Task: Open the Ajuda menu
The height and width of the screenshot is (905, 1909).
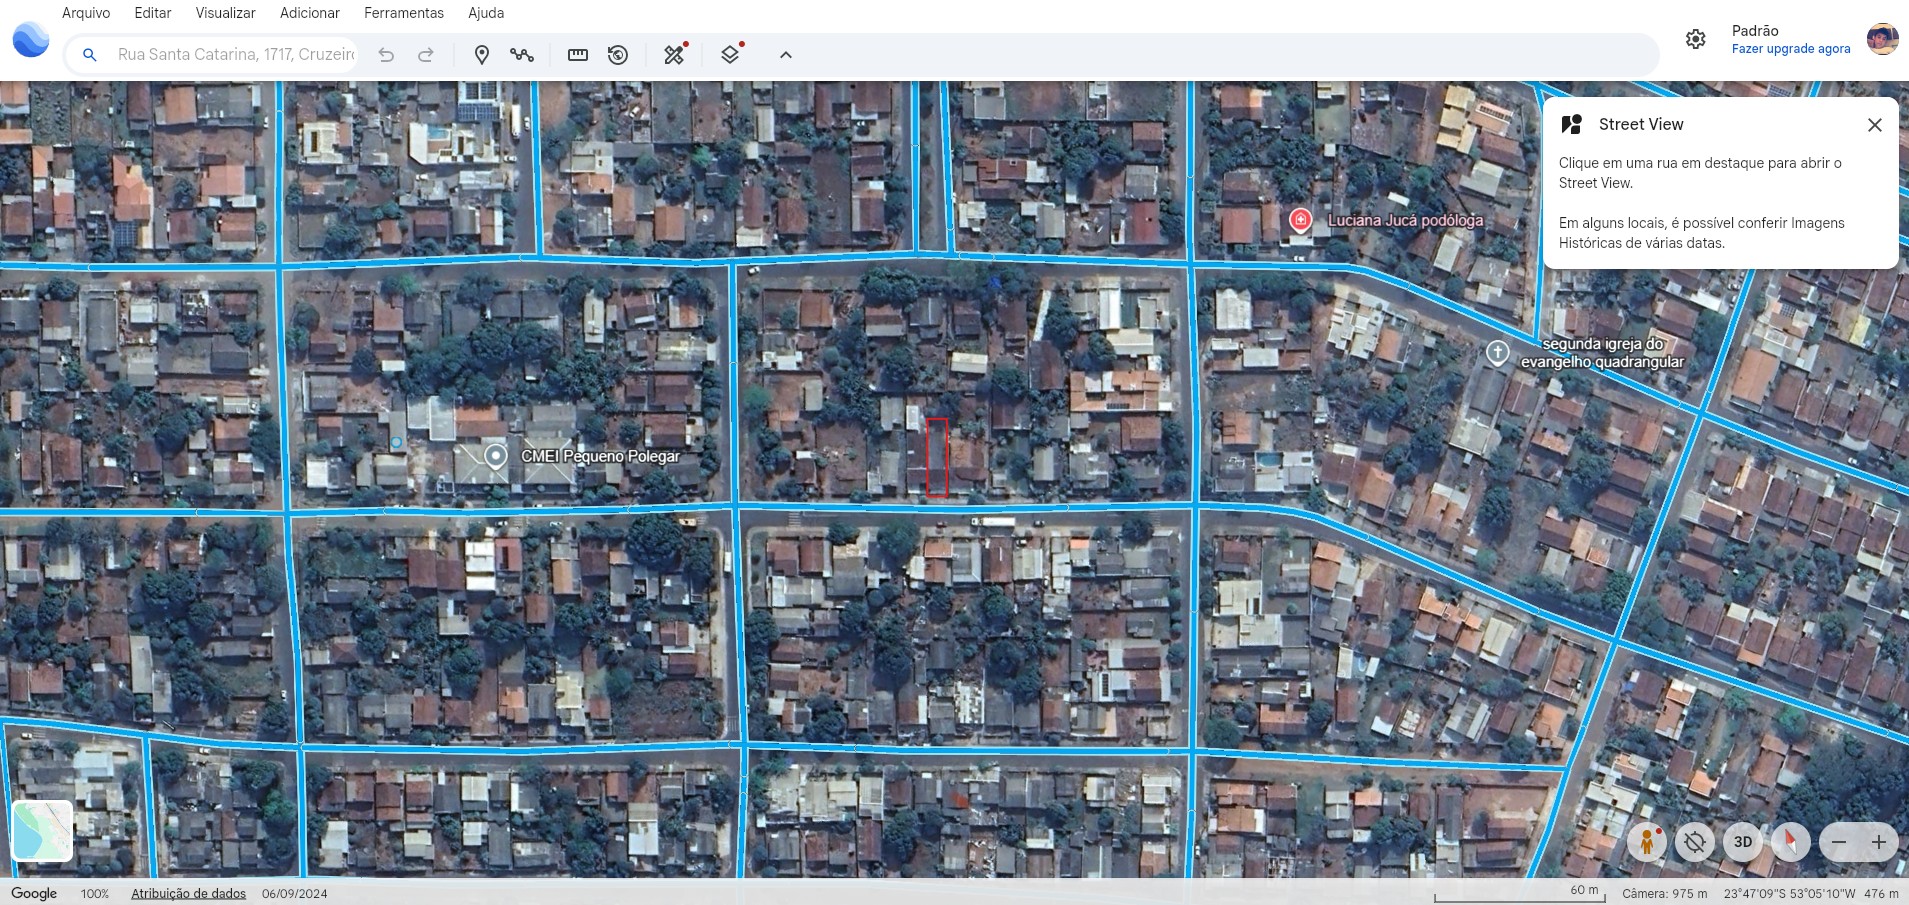Action: pos(486,13)
